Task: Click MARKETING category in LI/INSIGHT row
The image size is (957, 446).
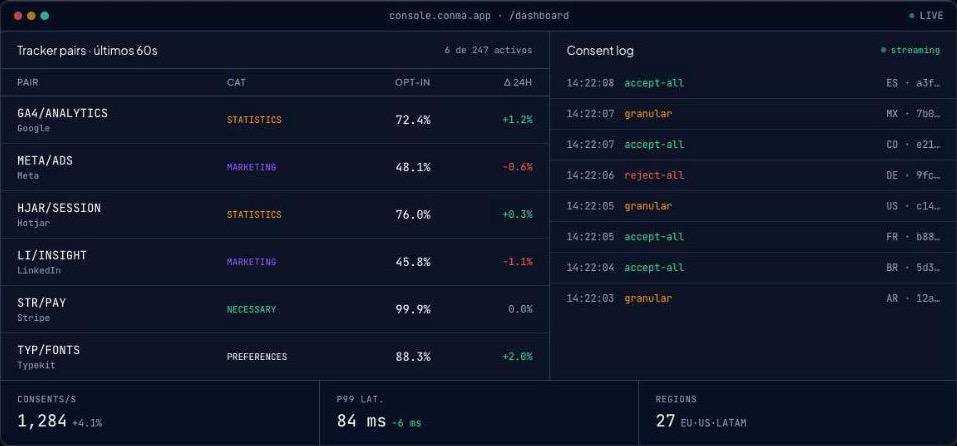Action: click(251, 262)
